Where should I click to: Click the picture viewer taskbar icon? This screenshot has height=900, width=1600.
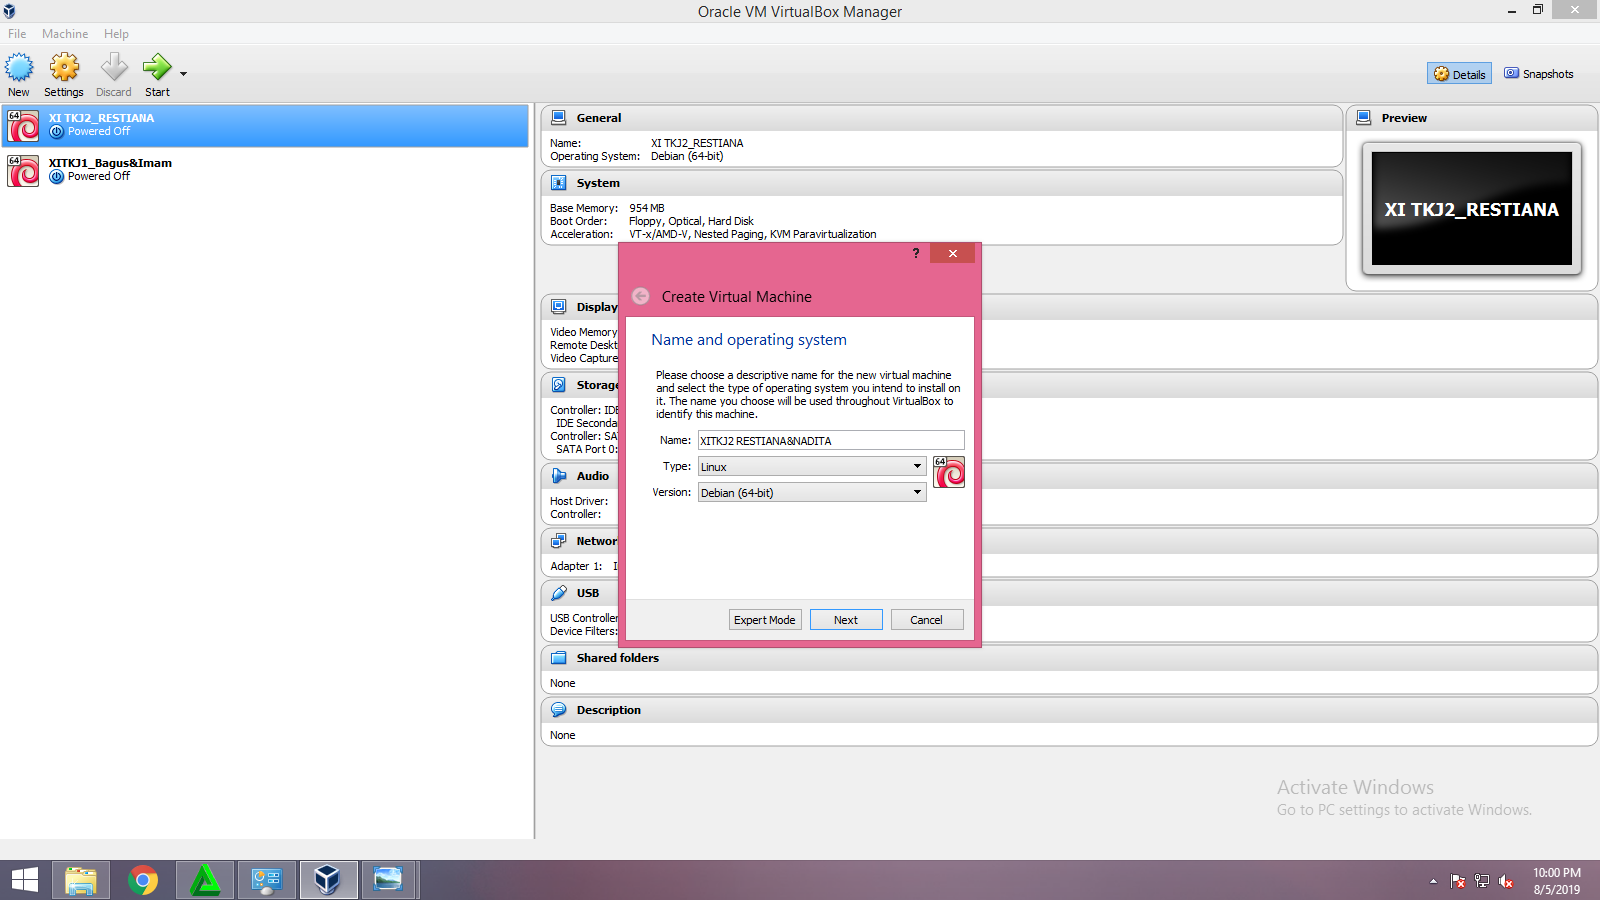pos(389,880)
